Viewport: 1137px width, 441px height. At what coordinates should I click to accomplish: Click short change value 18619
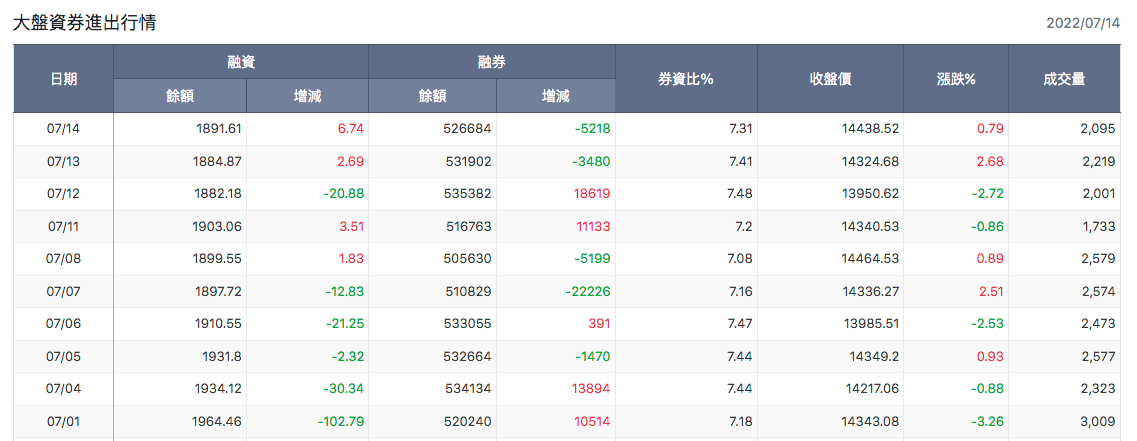coord(593,194)
